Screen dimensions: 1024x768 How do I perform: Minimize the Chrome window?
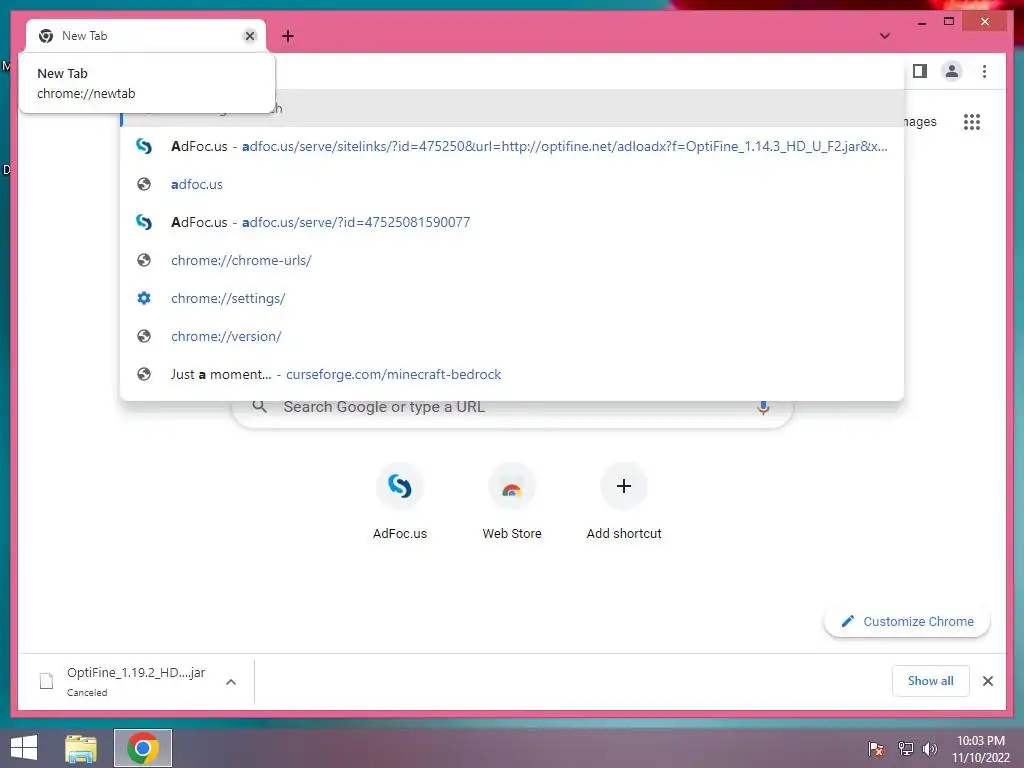tap(921, 22)
